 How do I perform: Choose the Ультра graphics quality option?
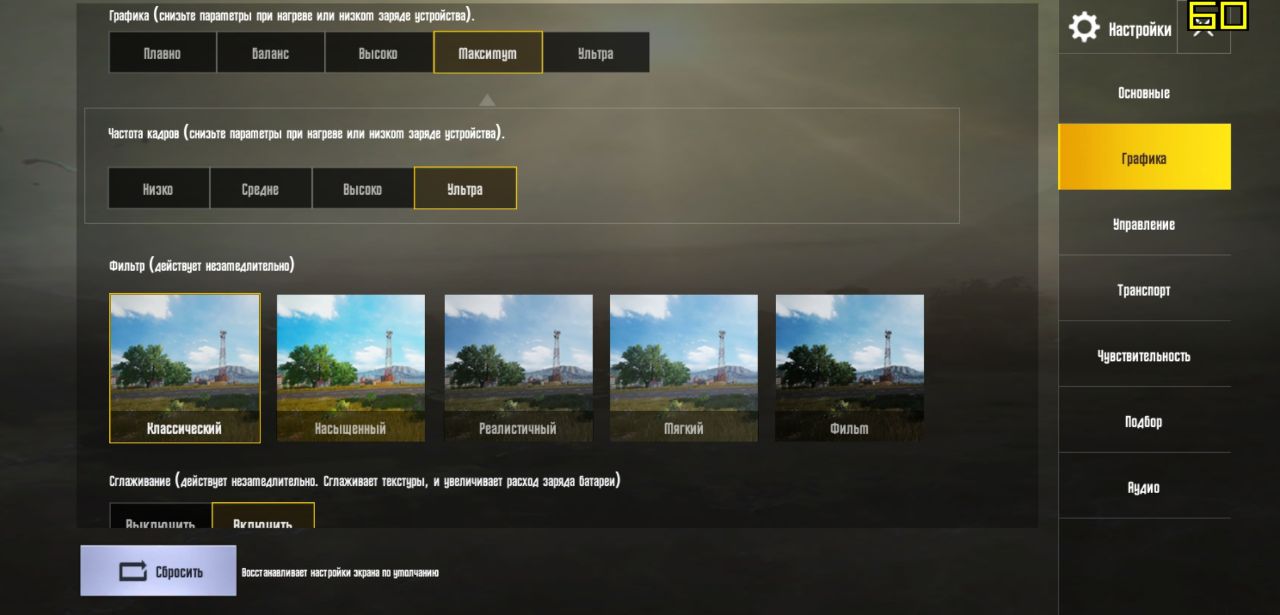point(596,53)
